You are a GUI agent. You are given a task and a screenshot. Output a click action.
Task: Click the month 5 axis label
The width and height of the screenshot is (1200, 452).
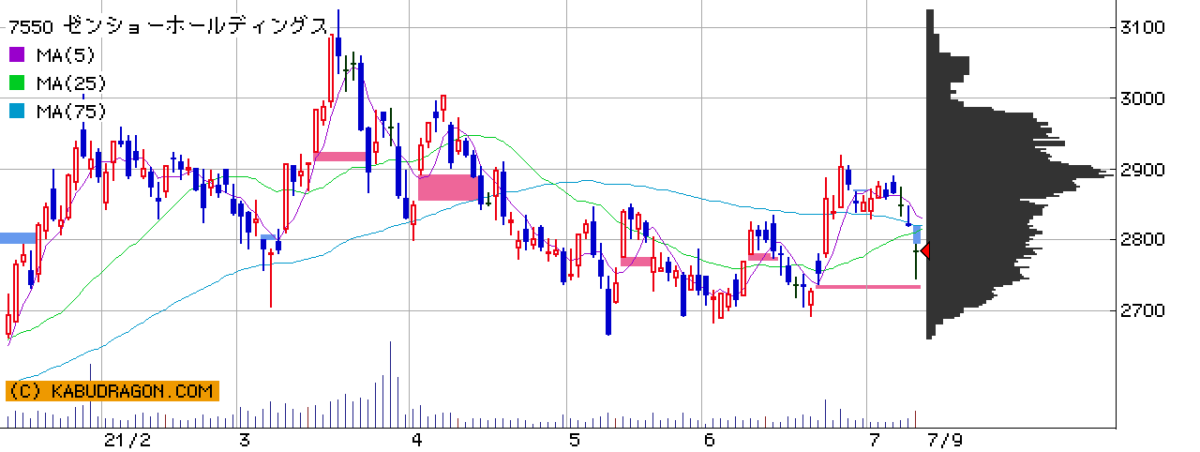pos(574,440)
